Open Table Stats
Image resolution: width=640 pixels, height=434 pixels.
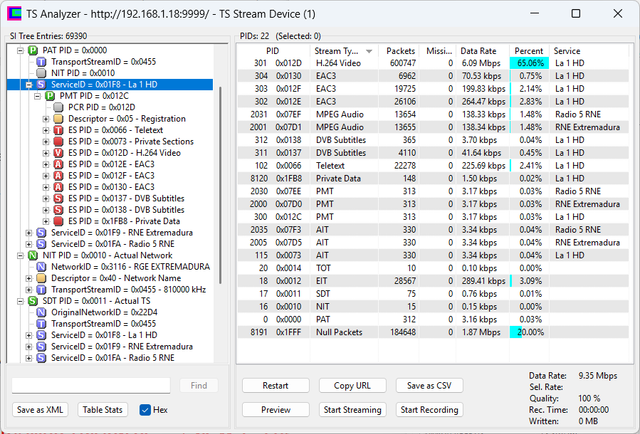click(x=102, y=410)
